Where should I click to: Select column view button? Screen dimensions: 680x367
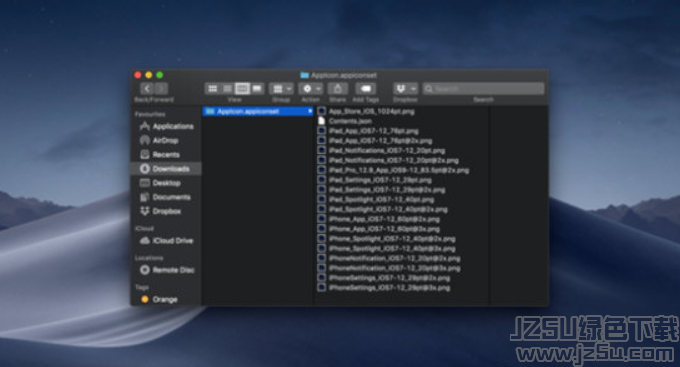click(242, 89)
